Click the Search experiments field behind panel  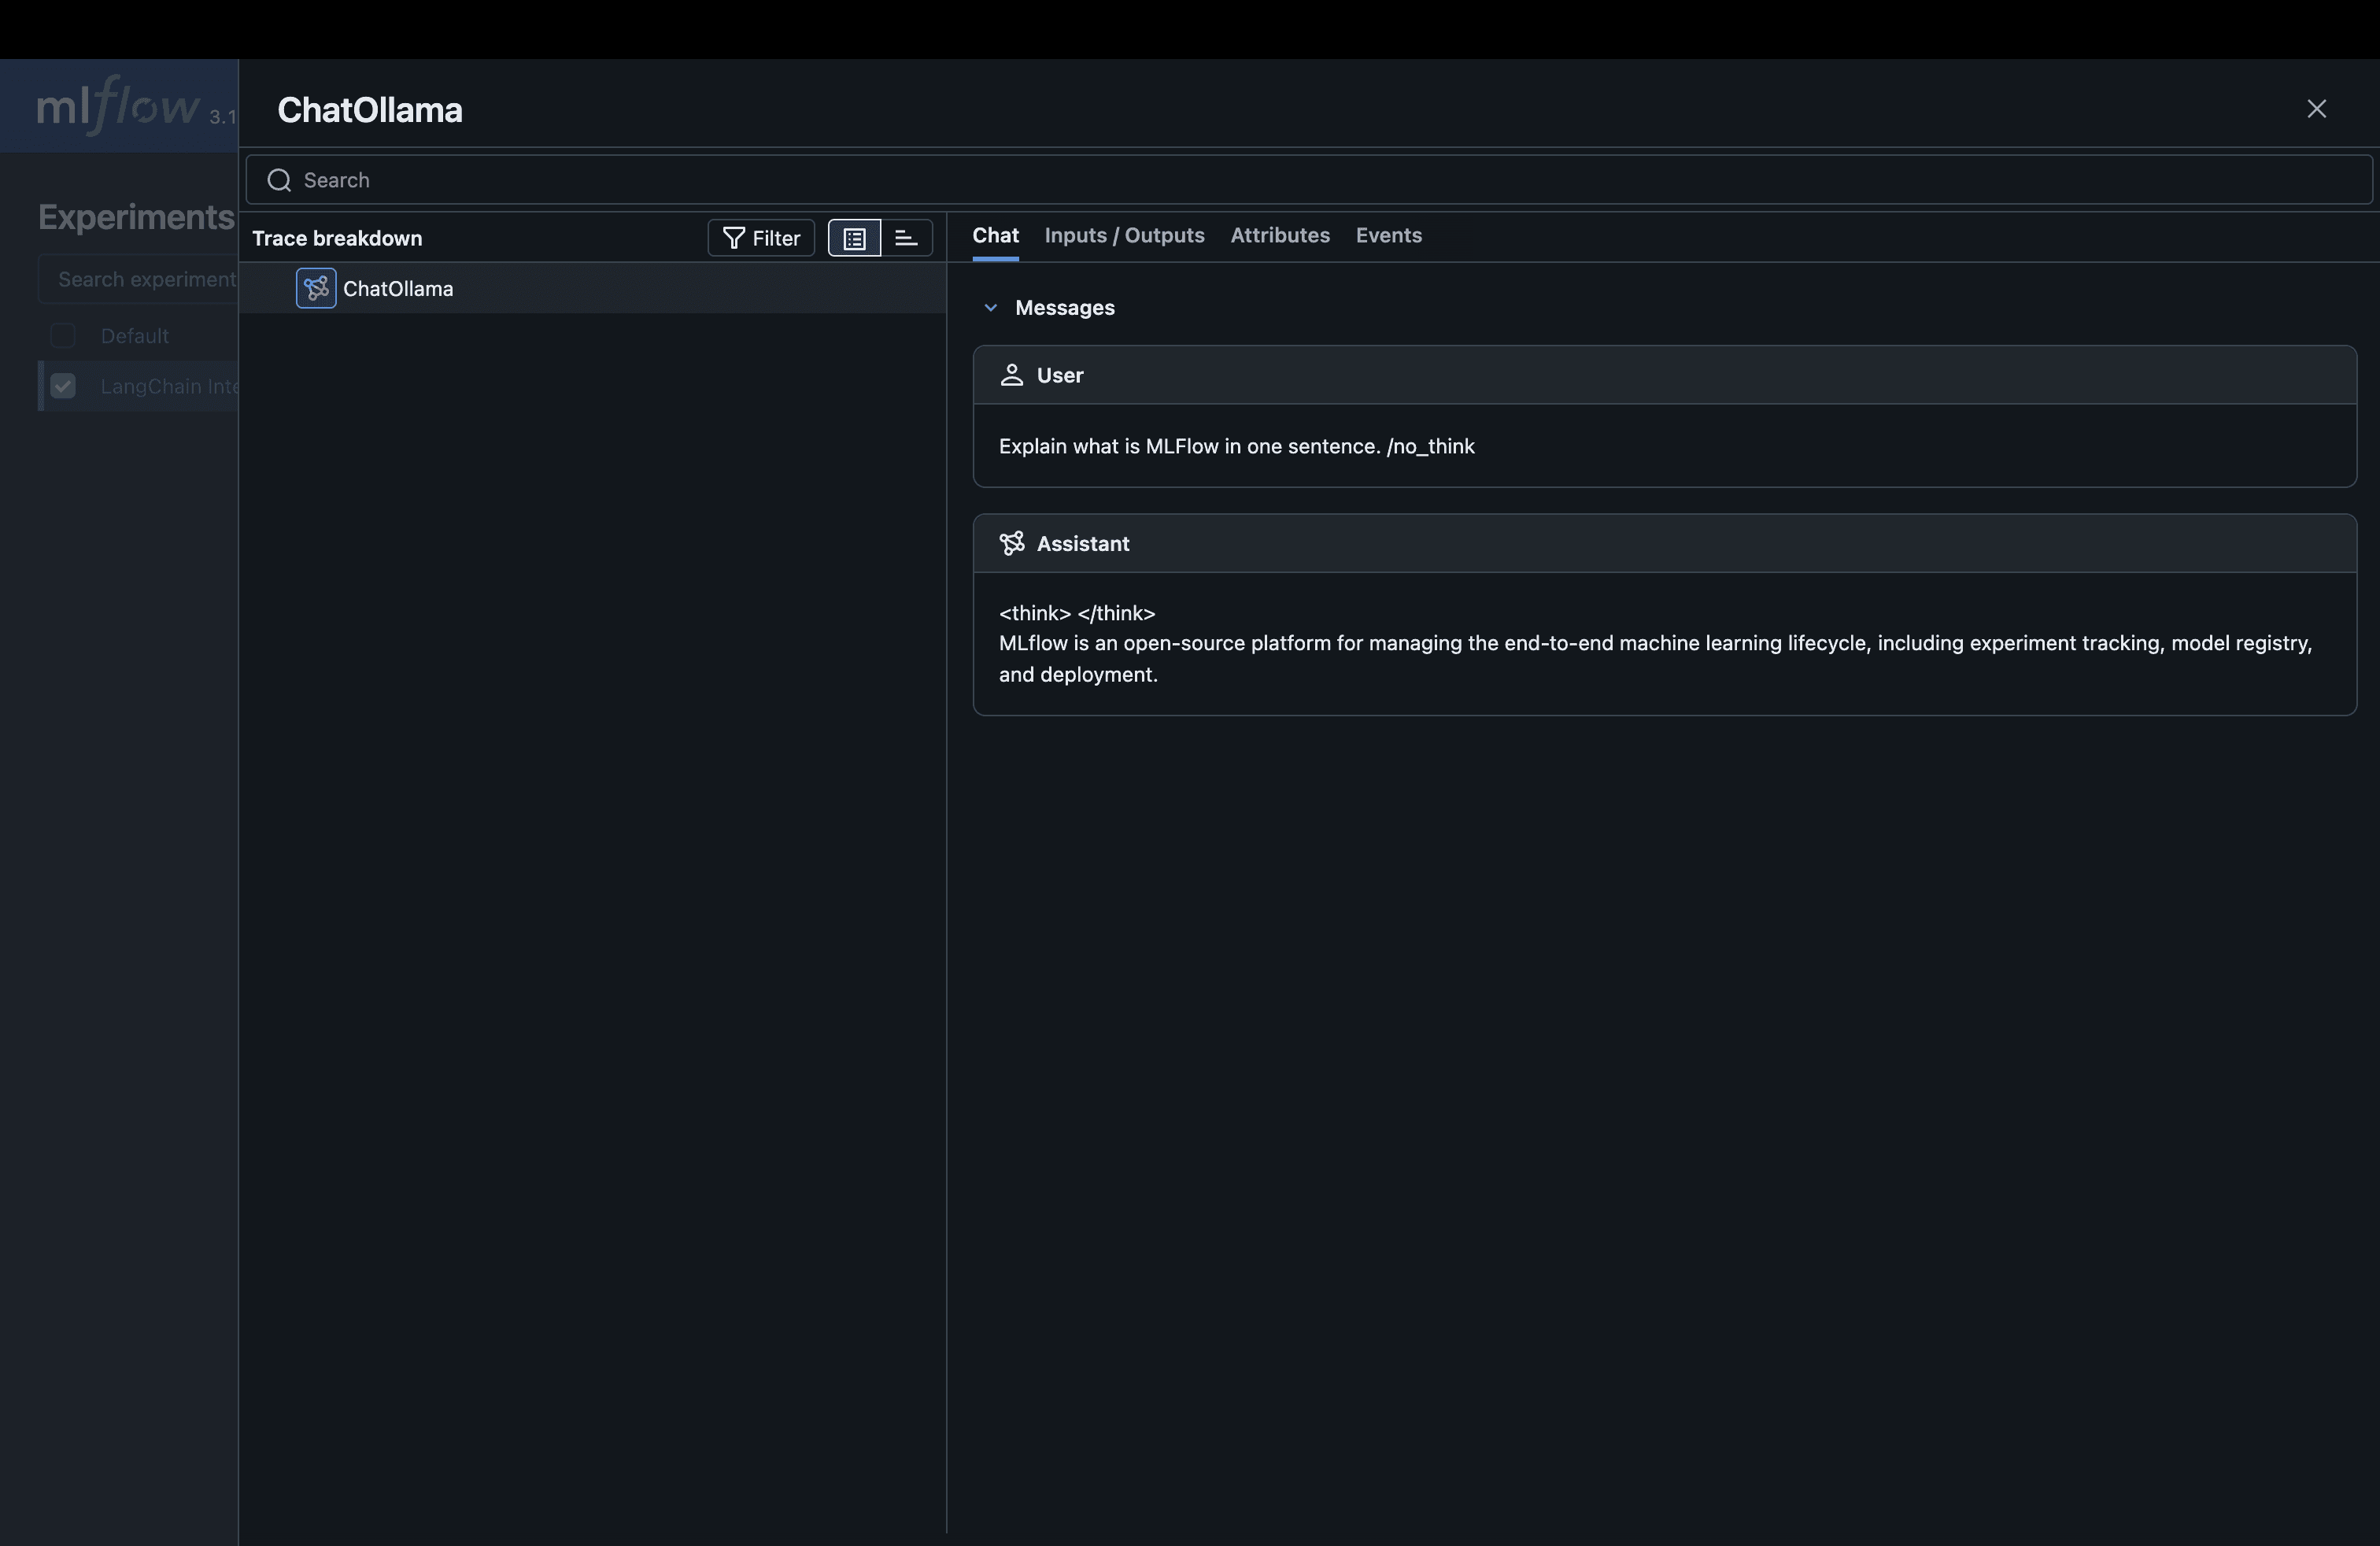(x=138, y=279)
